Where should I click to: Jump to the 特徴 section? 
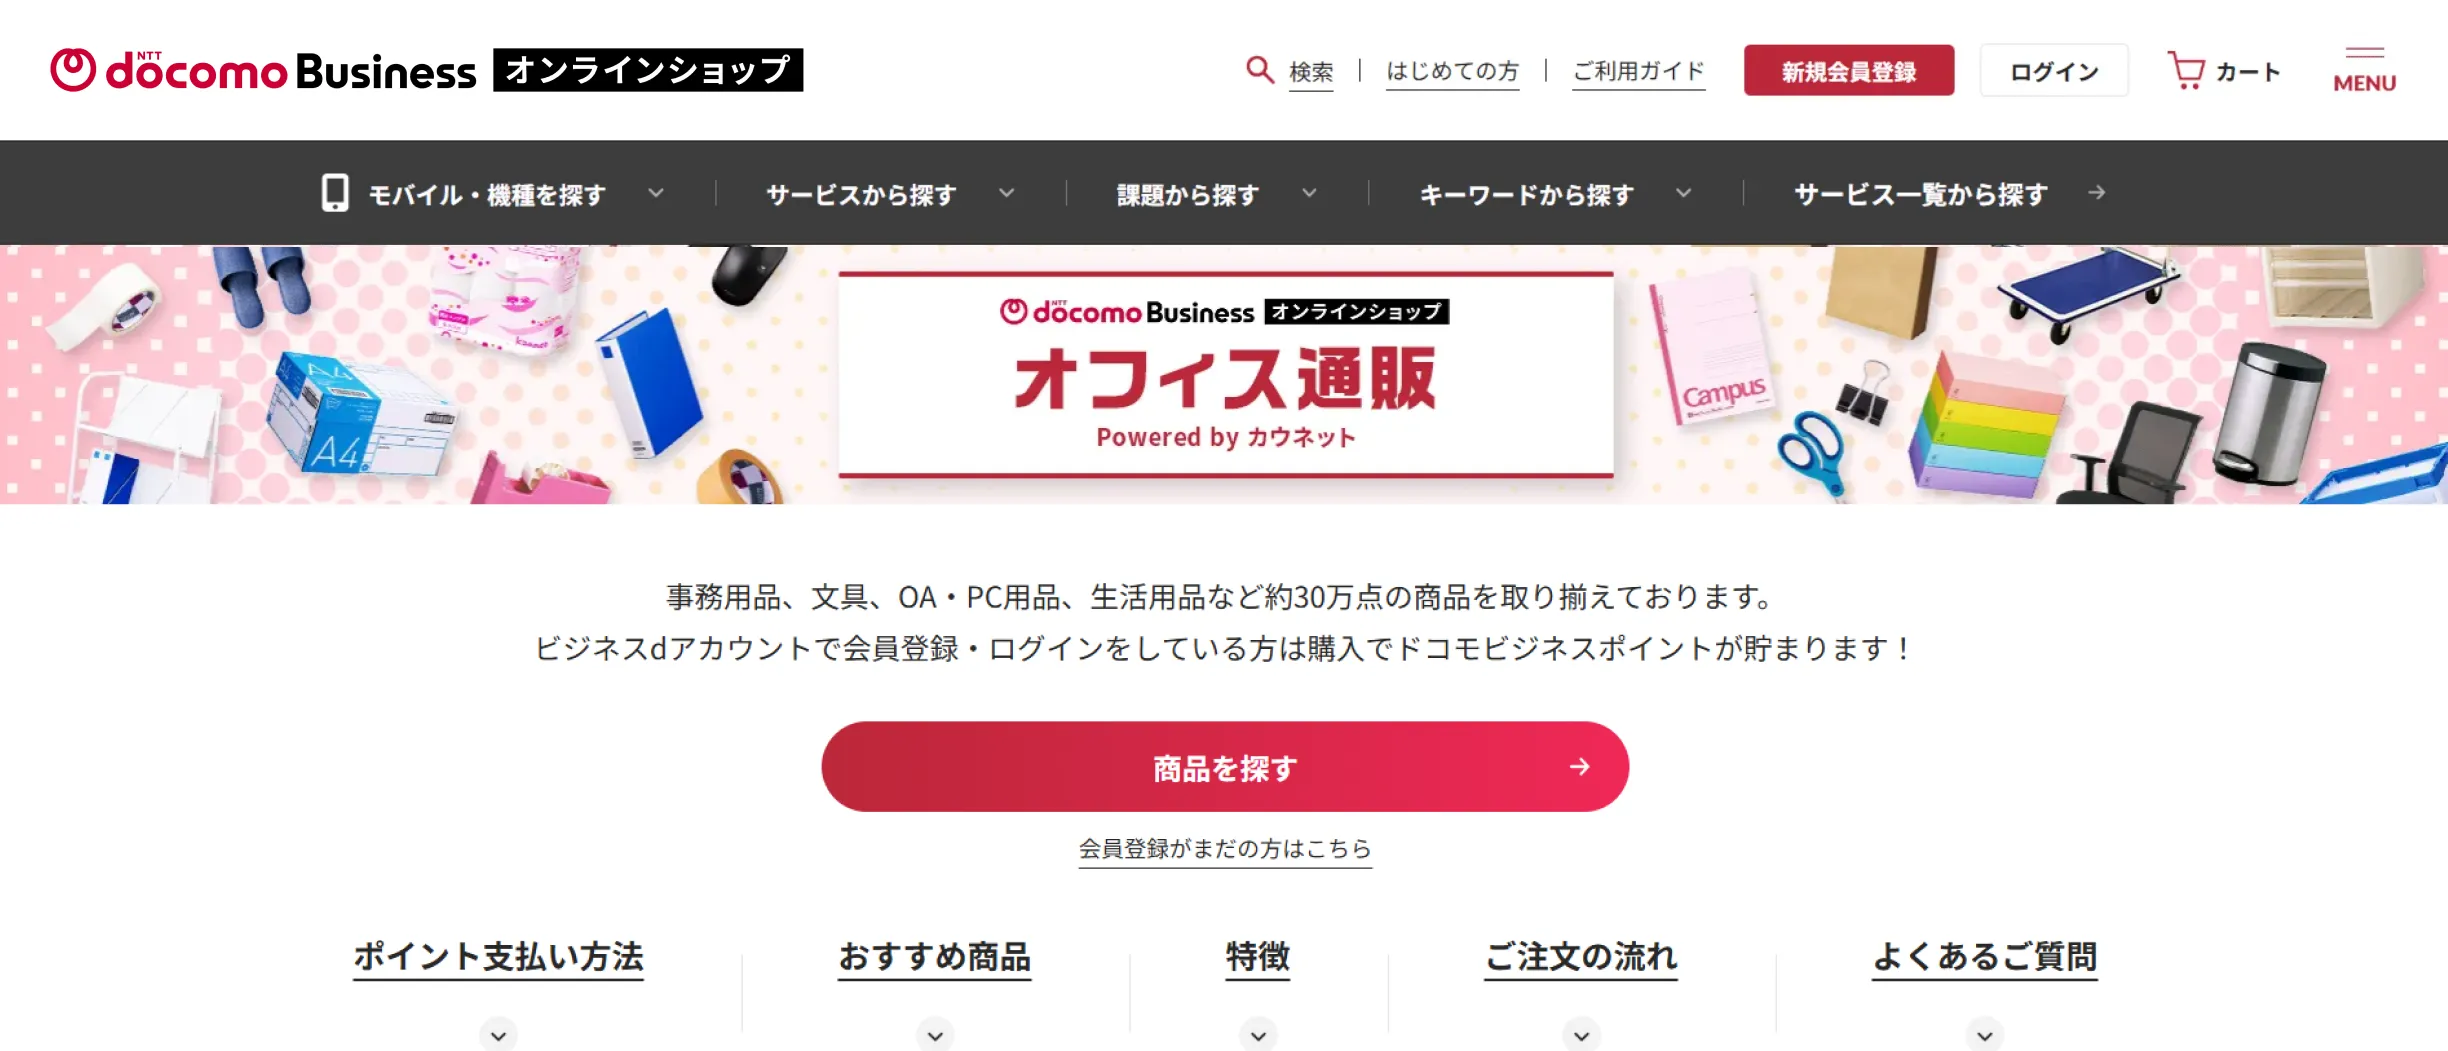click(x=1258, y=957)
